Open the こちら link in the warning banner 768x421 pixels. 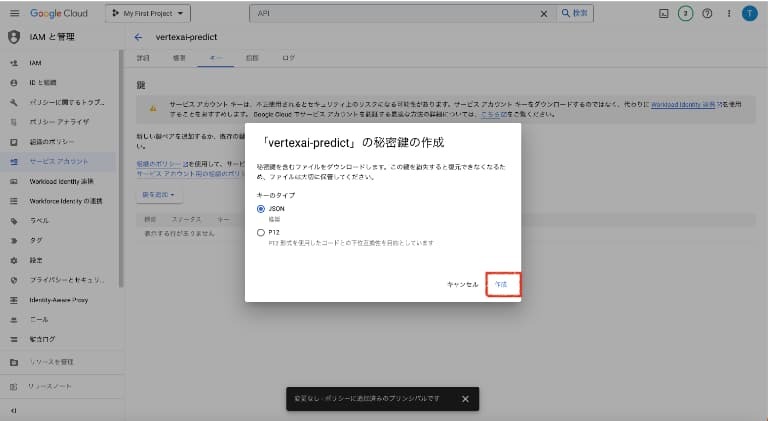[493, 114]
